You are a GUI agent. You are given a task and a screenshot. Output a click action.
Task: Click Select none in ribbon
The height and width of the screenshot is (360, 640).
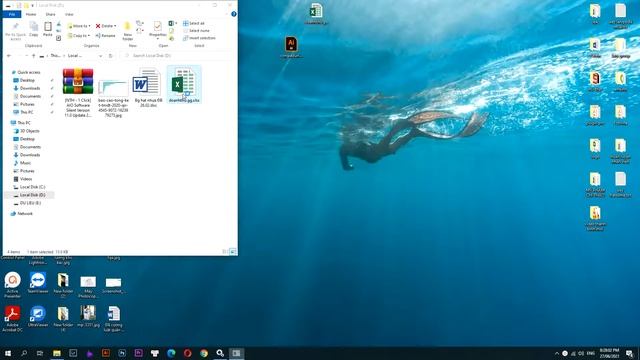[196, 31]
